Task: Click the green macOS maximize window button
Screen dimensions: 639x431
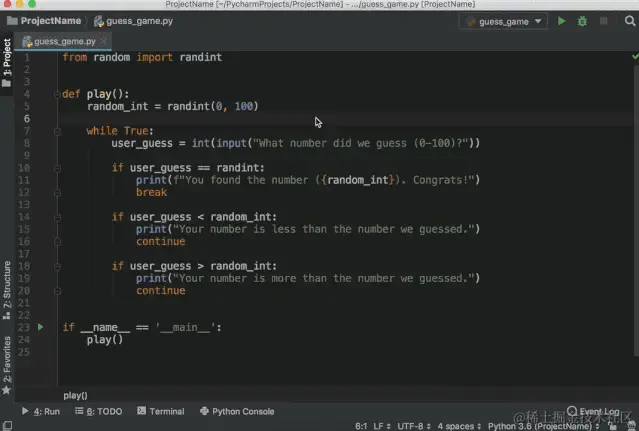Action: tap(32, 4)
